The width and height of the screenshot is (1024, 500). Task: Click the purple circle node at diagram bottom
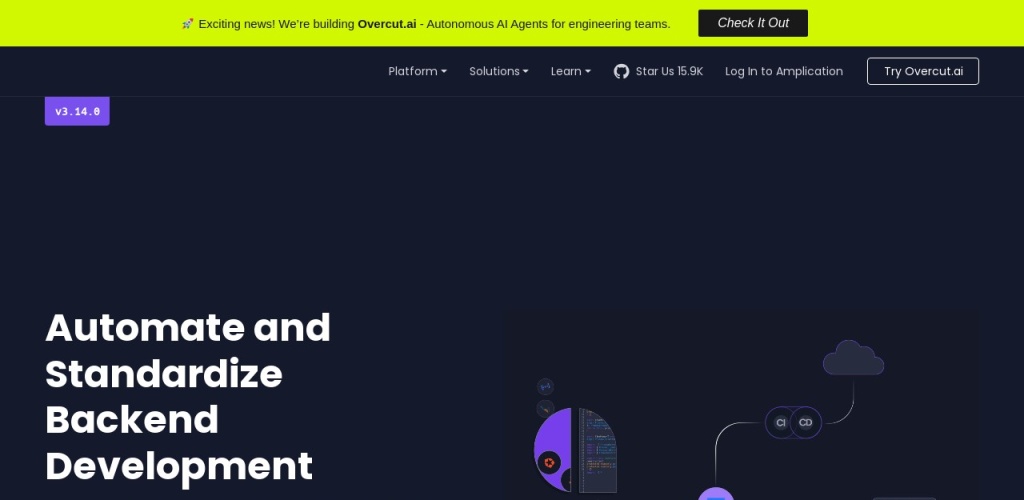pos(716,494)
